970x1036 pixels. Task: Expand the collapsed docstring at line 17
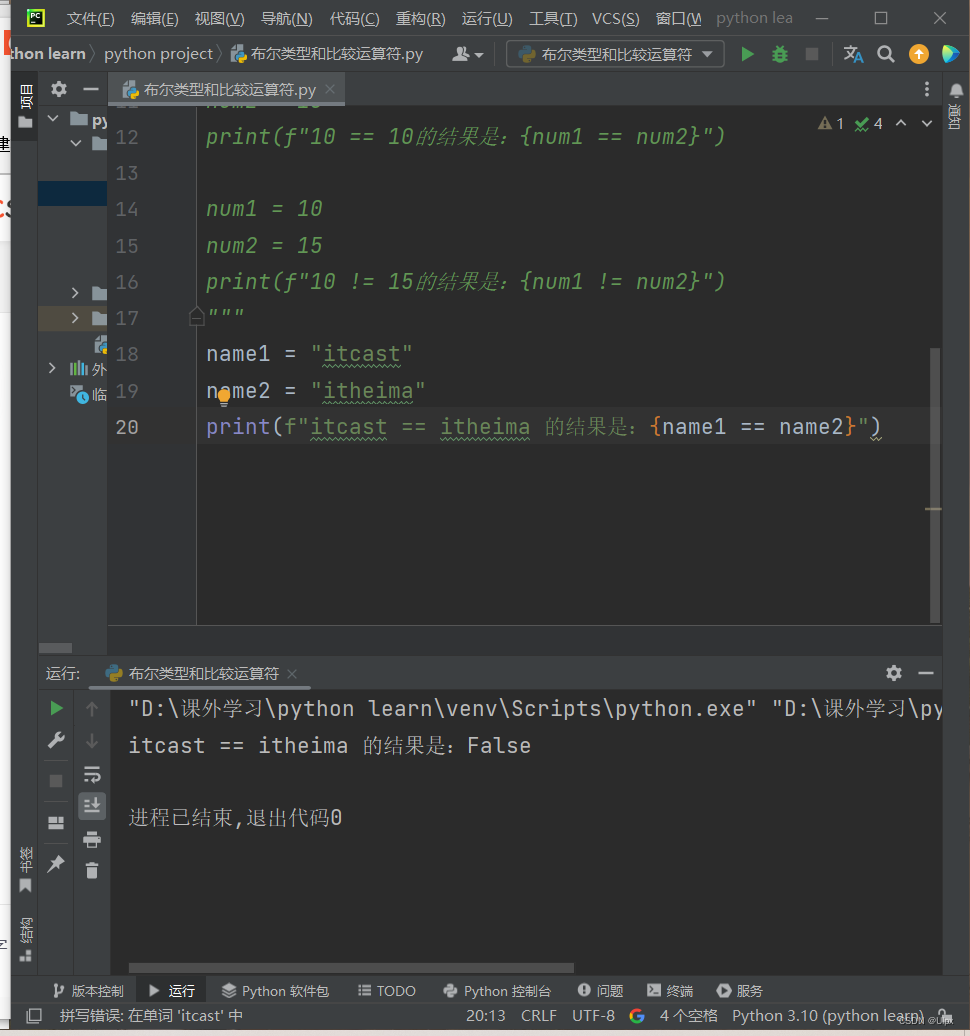tap(196, 316)
